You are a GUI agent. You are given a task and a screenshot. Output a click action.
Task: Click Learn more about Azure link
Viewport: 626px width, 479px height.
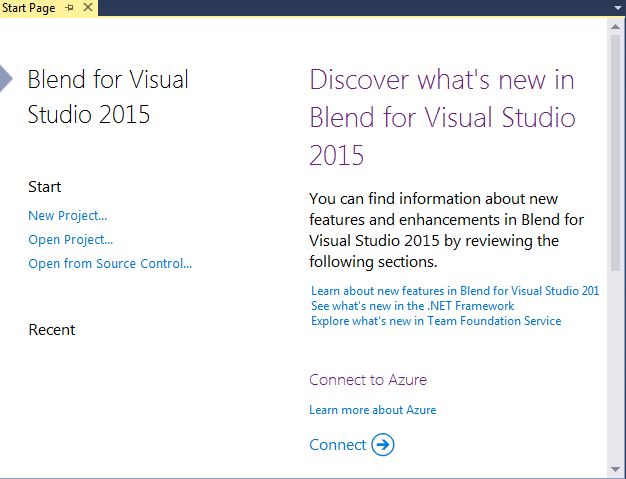point(372,410)
